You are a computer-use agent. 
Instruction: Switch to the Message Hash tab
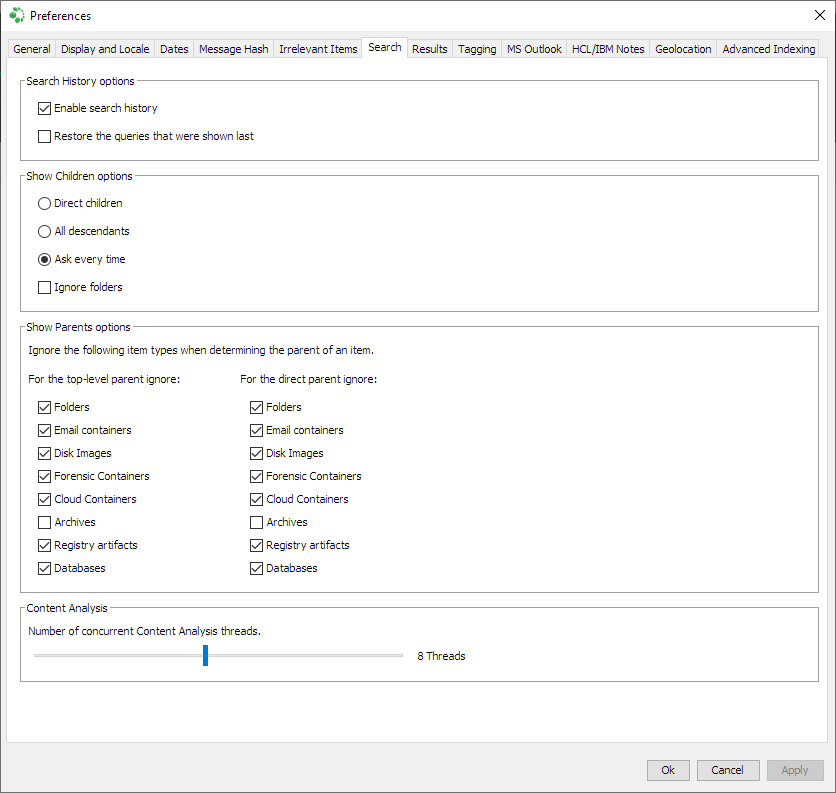(x=233, y=48)
